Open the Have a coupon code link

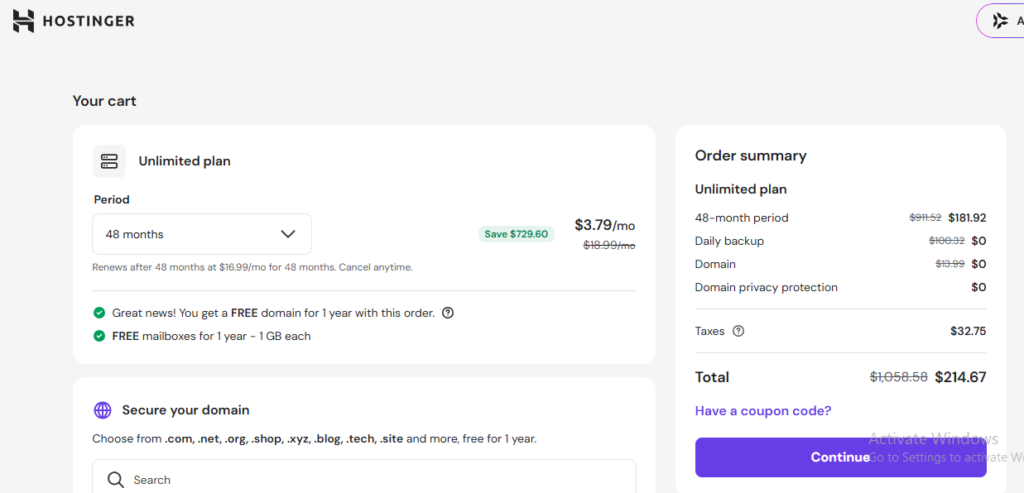click(763, 411)
